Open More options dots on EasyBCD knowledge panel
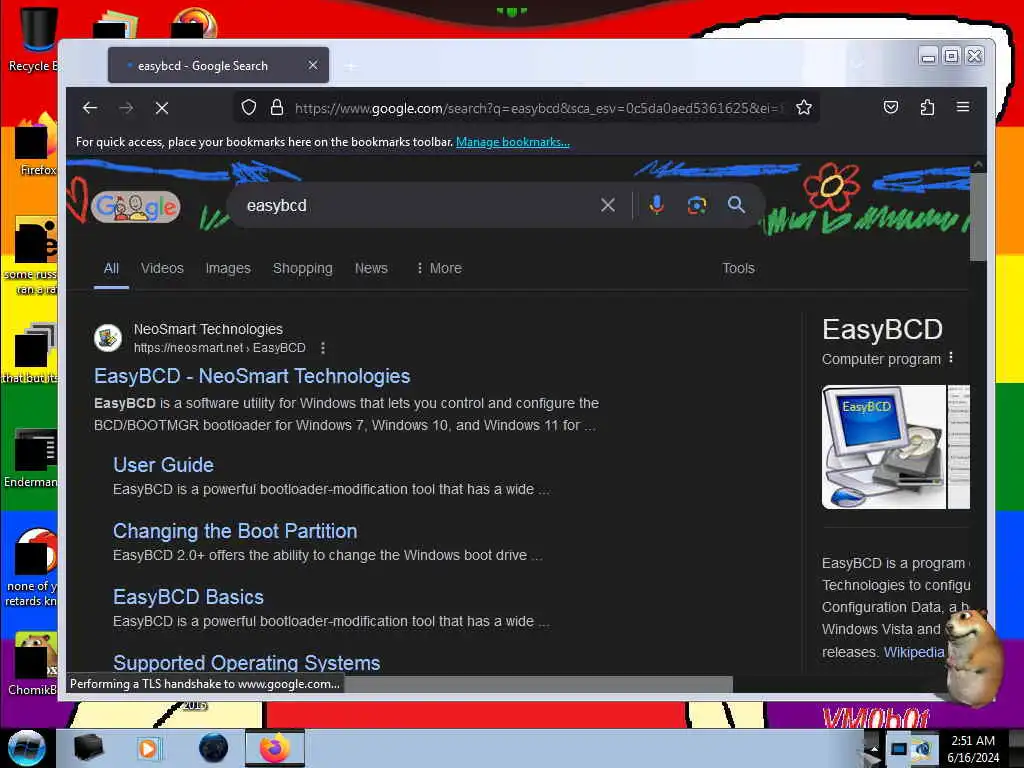The height and width of the screenshot is (768, 1024). click(951, 358)
